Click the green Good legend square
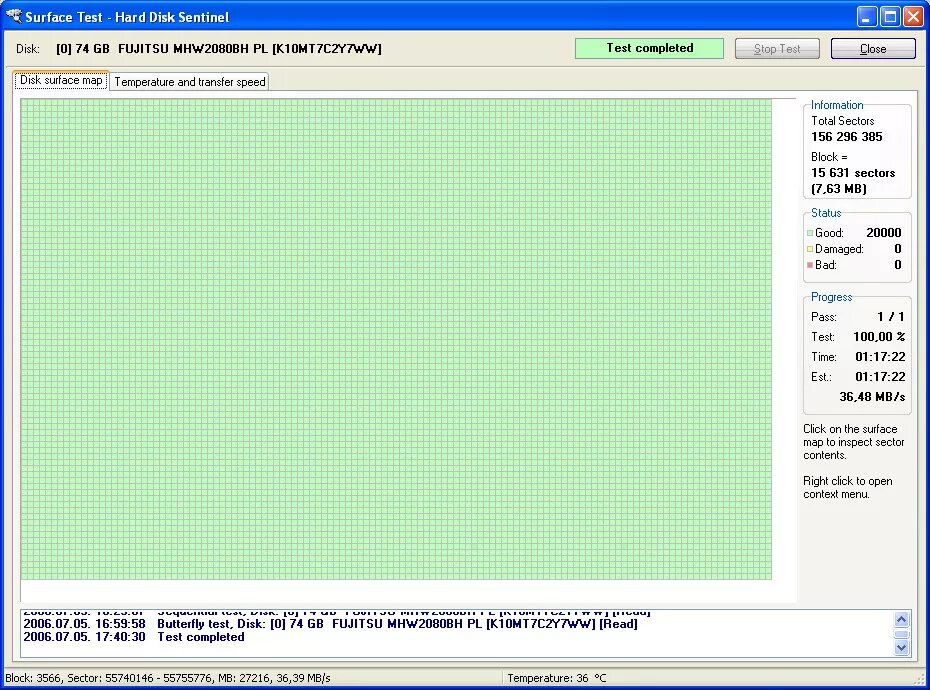This screenshot has height=690, width=930. pyautogui.click(x=812, y=232)
